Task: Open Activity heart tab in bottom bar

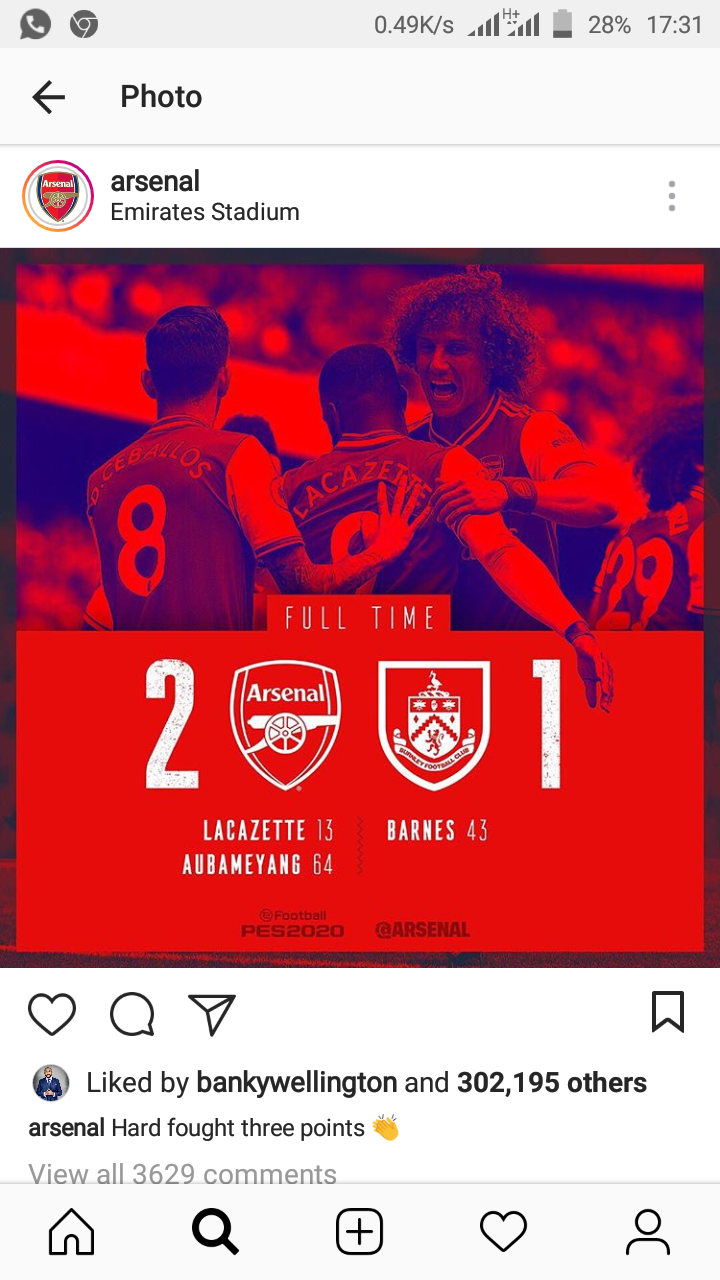Action: tap(503, 1232)
